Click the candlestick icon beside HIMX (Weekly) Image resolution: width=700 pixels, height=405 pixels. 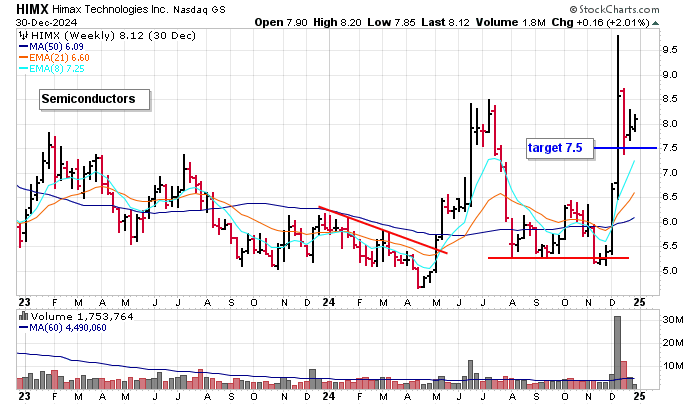[23, 36]
